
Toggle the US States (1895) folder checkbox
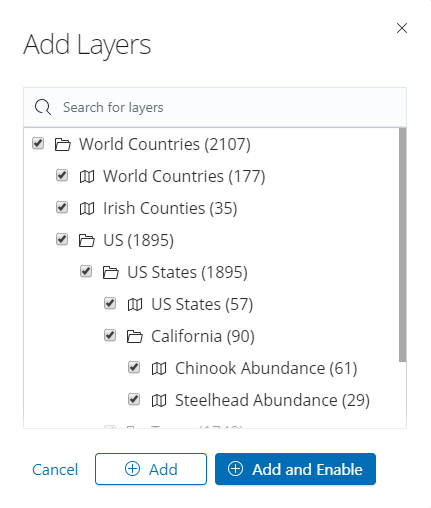86,272
